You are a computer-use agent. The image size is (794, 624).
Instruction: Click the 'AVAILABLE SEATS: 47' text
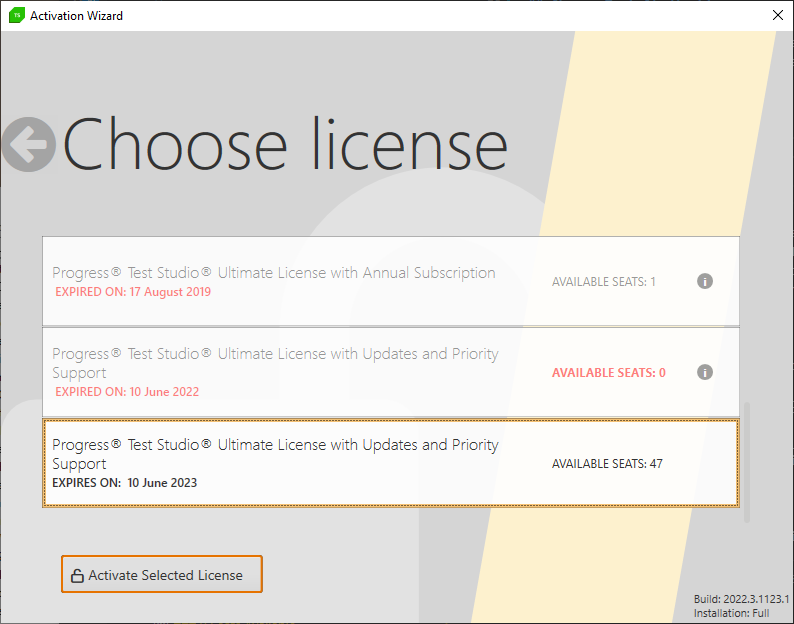click(607, 463)
